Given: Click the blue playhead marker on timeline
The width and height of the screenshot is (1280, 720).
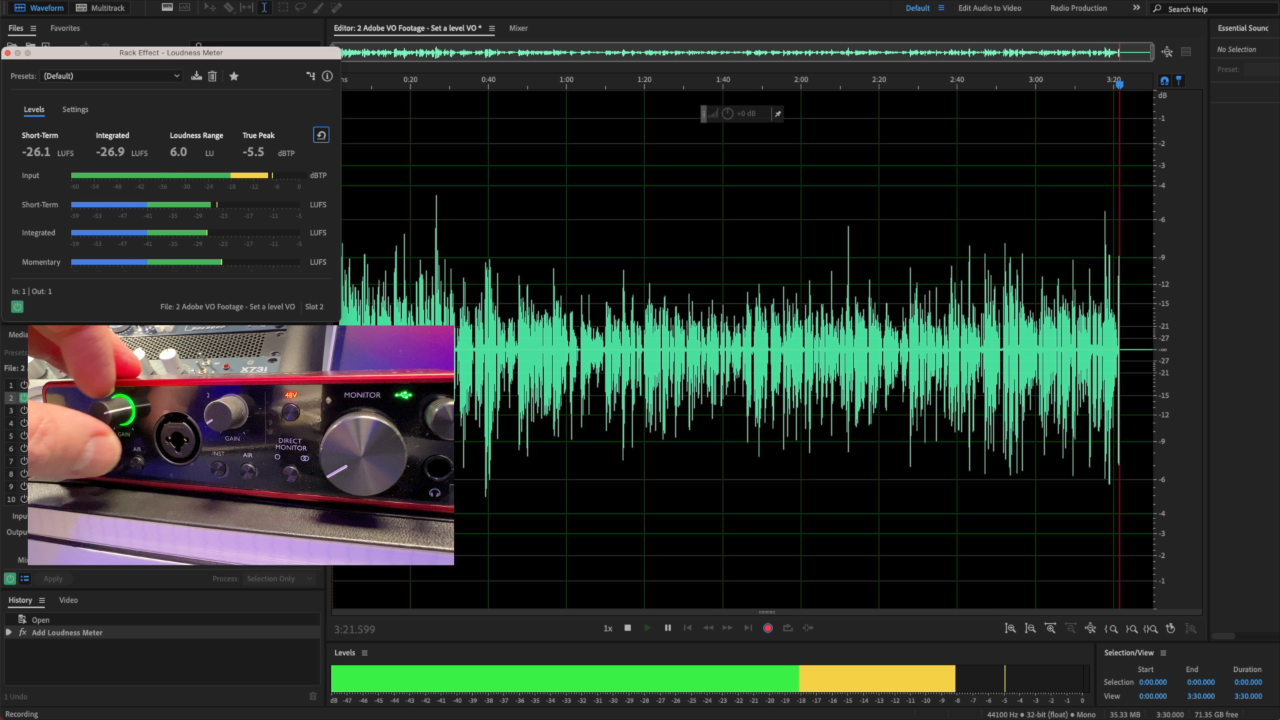Looking at the screenshot, I should point(1119,84).
